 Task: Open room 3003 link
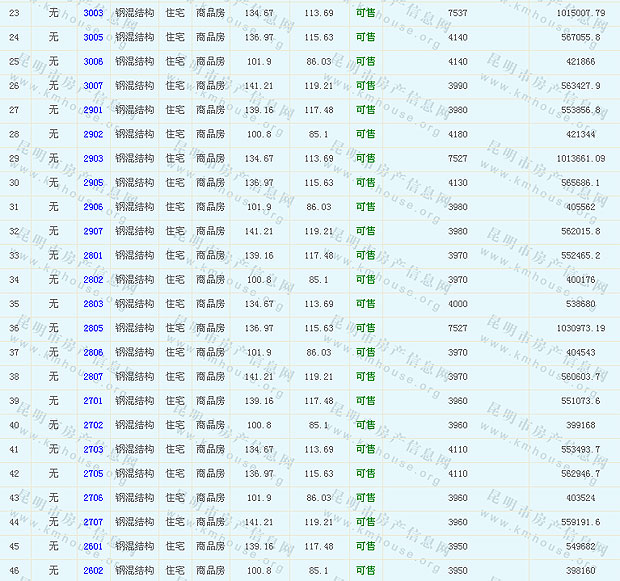coord(93,13)
